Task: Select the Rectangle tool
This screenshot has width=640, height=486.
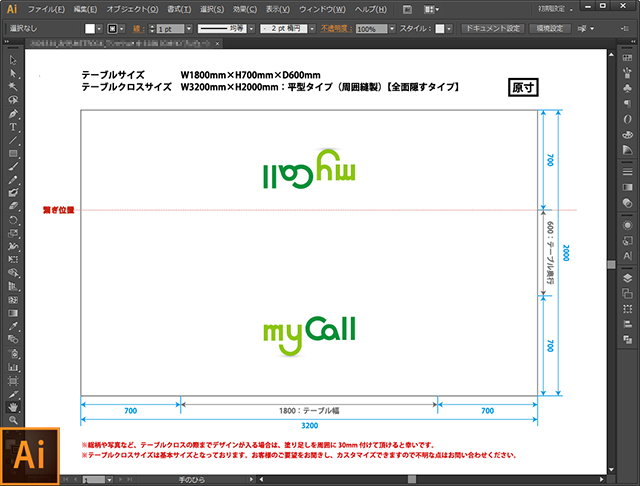Action: click(13, 153)
